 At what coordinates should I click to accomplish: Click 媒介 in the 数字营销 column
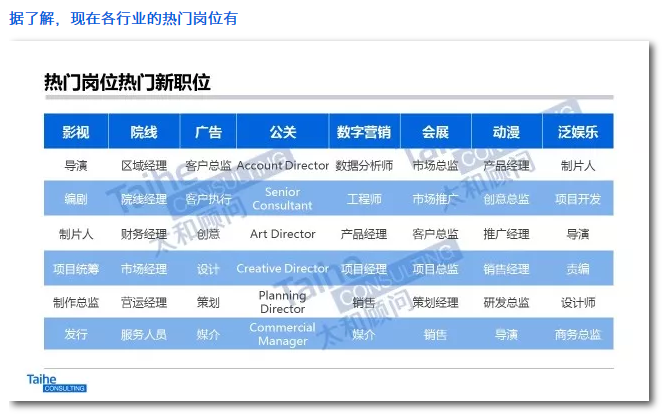pos(364,334)
